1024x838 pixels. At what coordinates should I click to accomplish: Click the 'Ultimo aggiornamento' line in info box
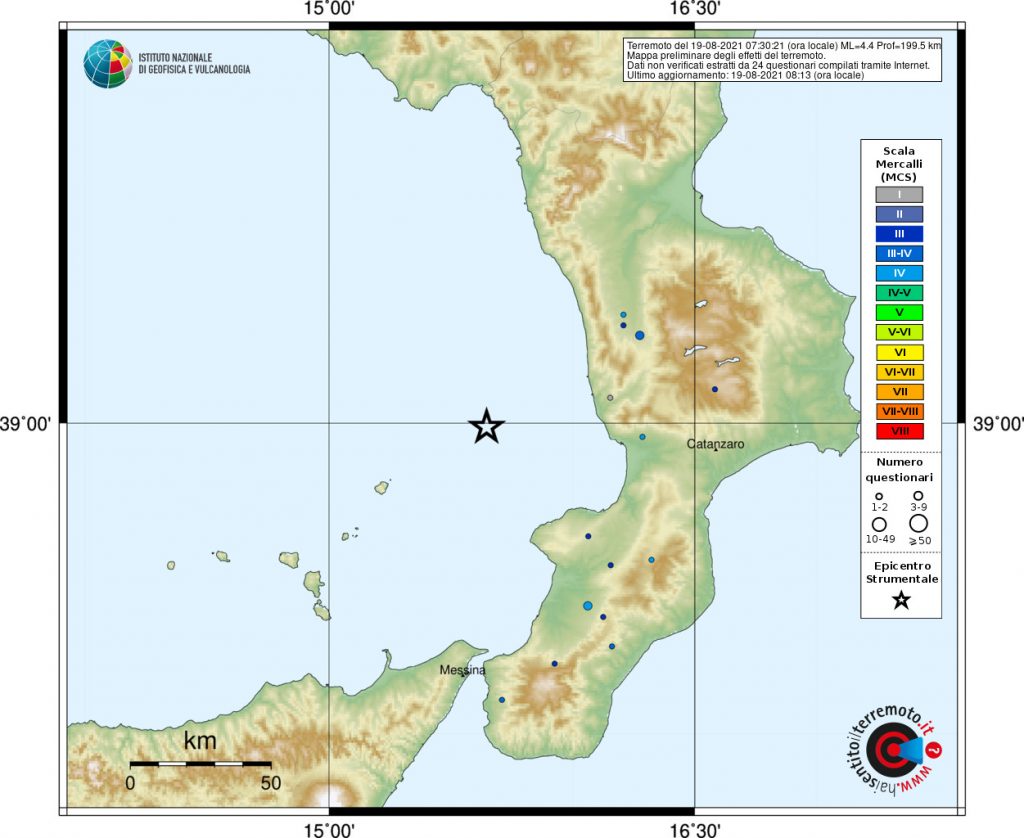(745, 76)
